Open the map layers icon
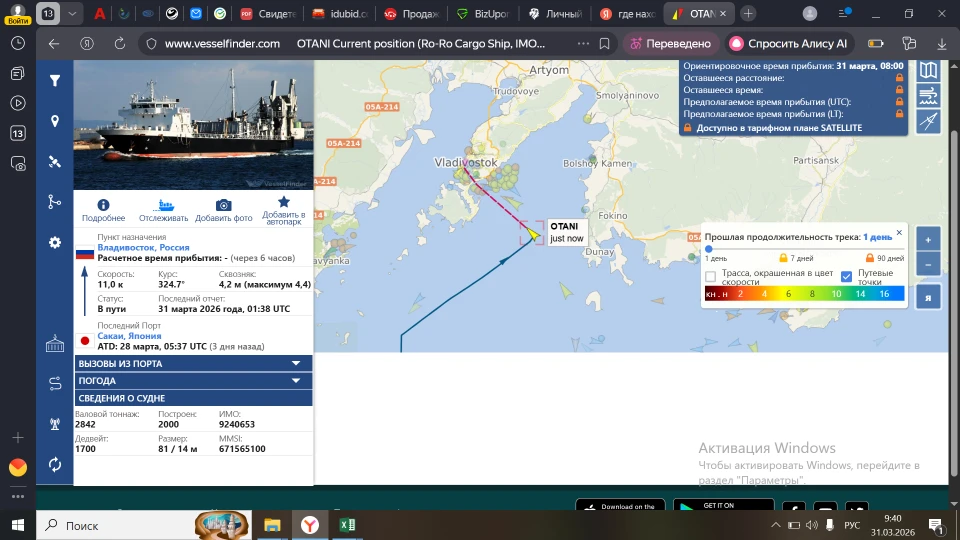Screen dimensions: 960x540 928,70
